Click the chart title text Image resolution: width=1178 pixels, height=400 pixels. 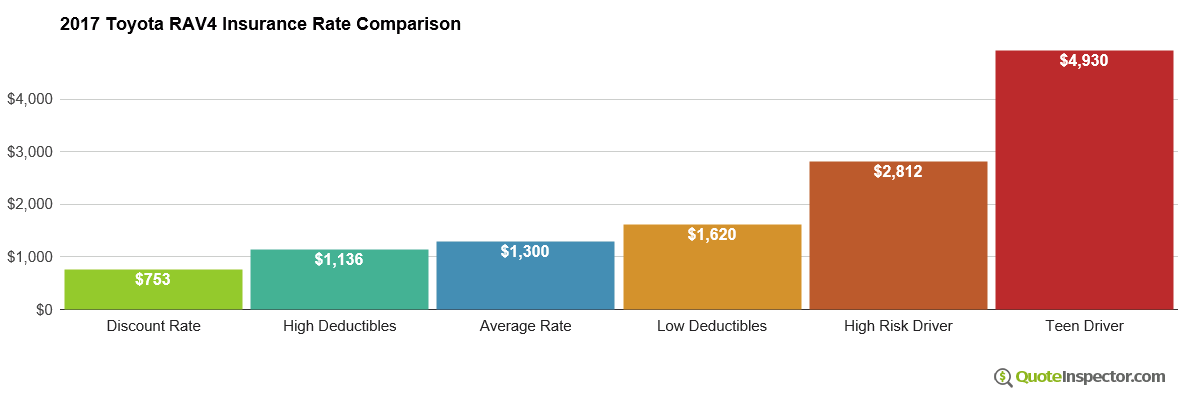tap(260, 24)
